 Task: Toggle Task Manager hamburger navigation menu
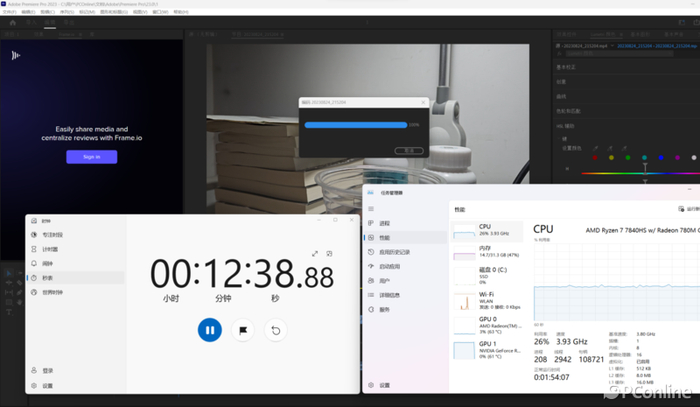click(371, 209)
